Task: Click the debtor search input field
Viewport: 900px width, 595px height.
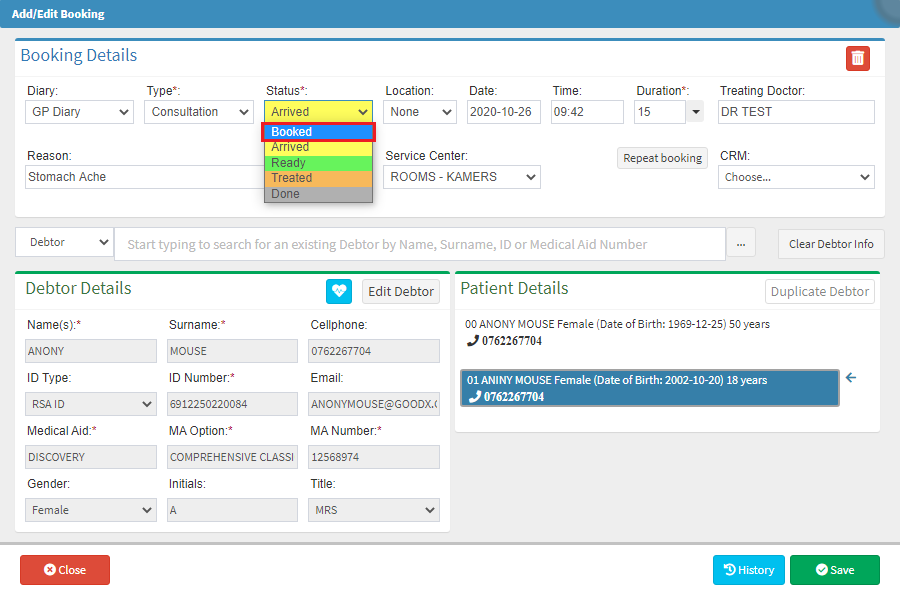Action: (420, 244)
